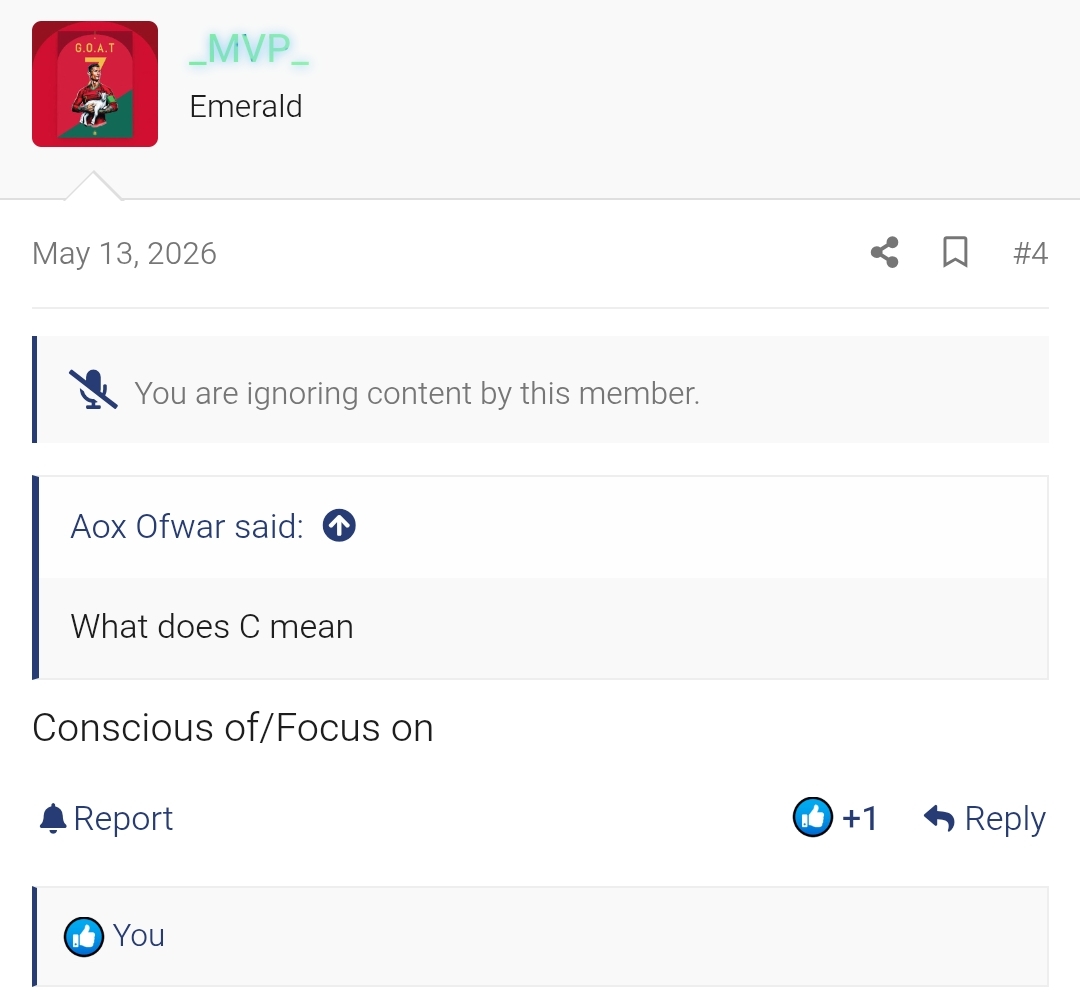Screen dimensions: 1080x1005
Task: Click the May 13, 2026 post date
Action: pyautogui.click(x=125, y=253)
